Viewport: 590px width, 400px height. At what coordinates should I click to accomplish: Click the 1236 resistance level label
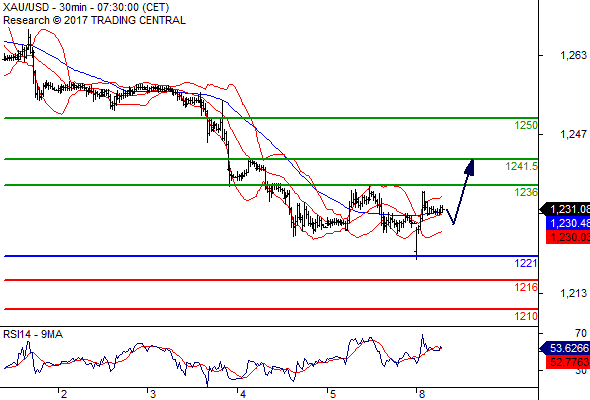click(x=526, y=192)
